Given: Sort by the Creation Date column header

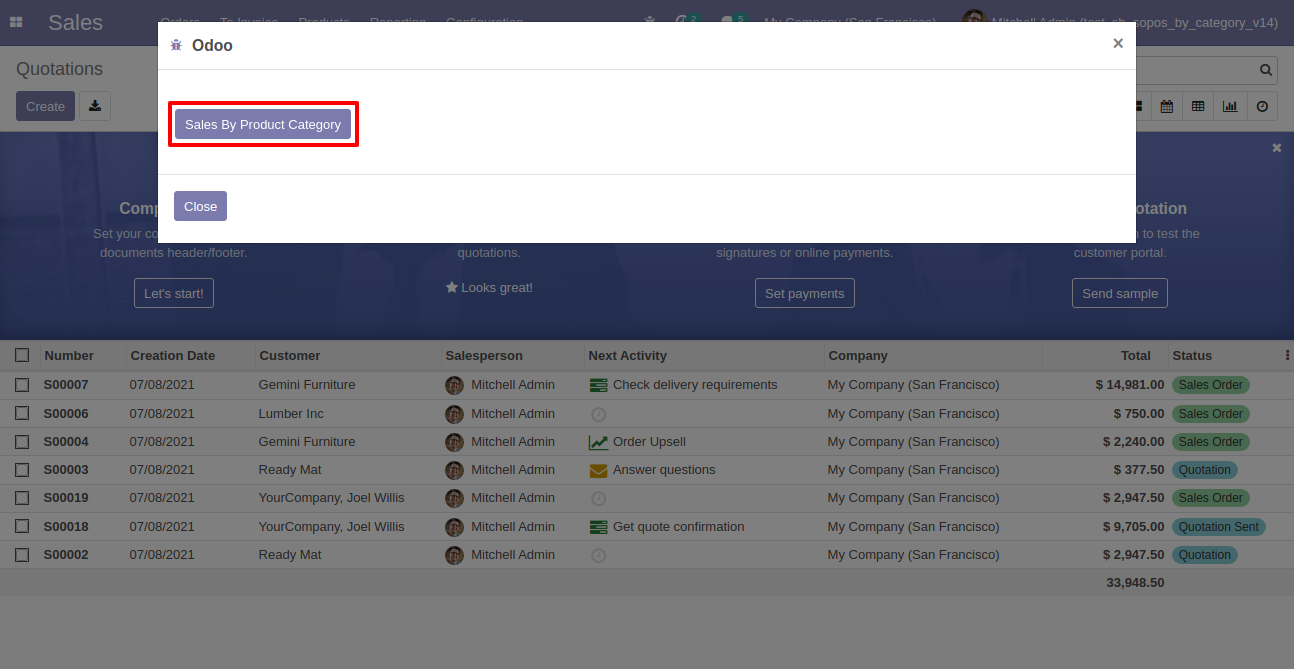Looking at the screenshot, I should click(x=172, y=355).
